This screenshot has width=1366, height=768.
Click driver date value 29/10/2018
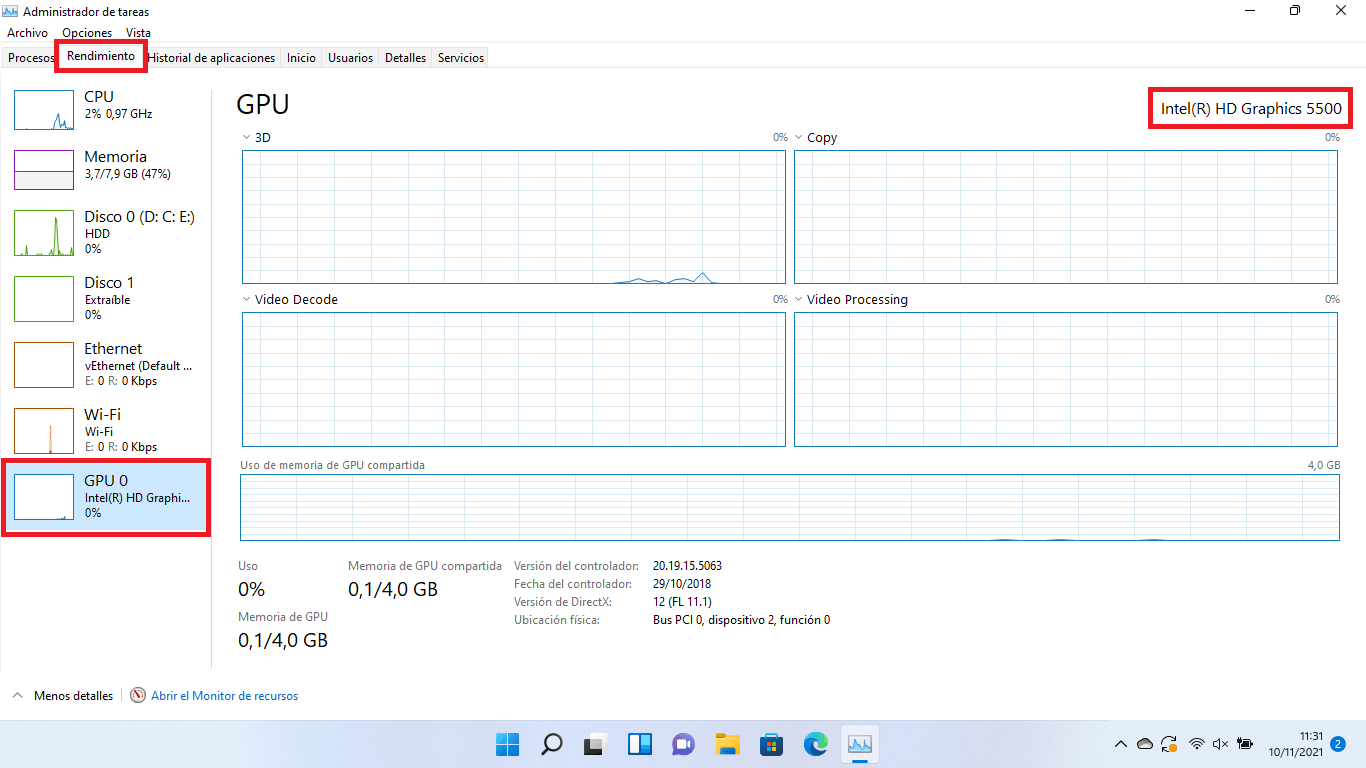pos(682,584)
